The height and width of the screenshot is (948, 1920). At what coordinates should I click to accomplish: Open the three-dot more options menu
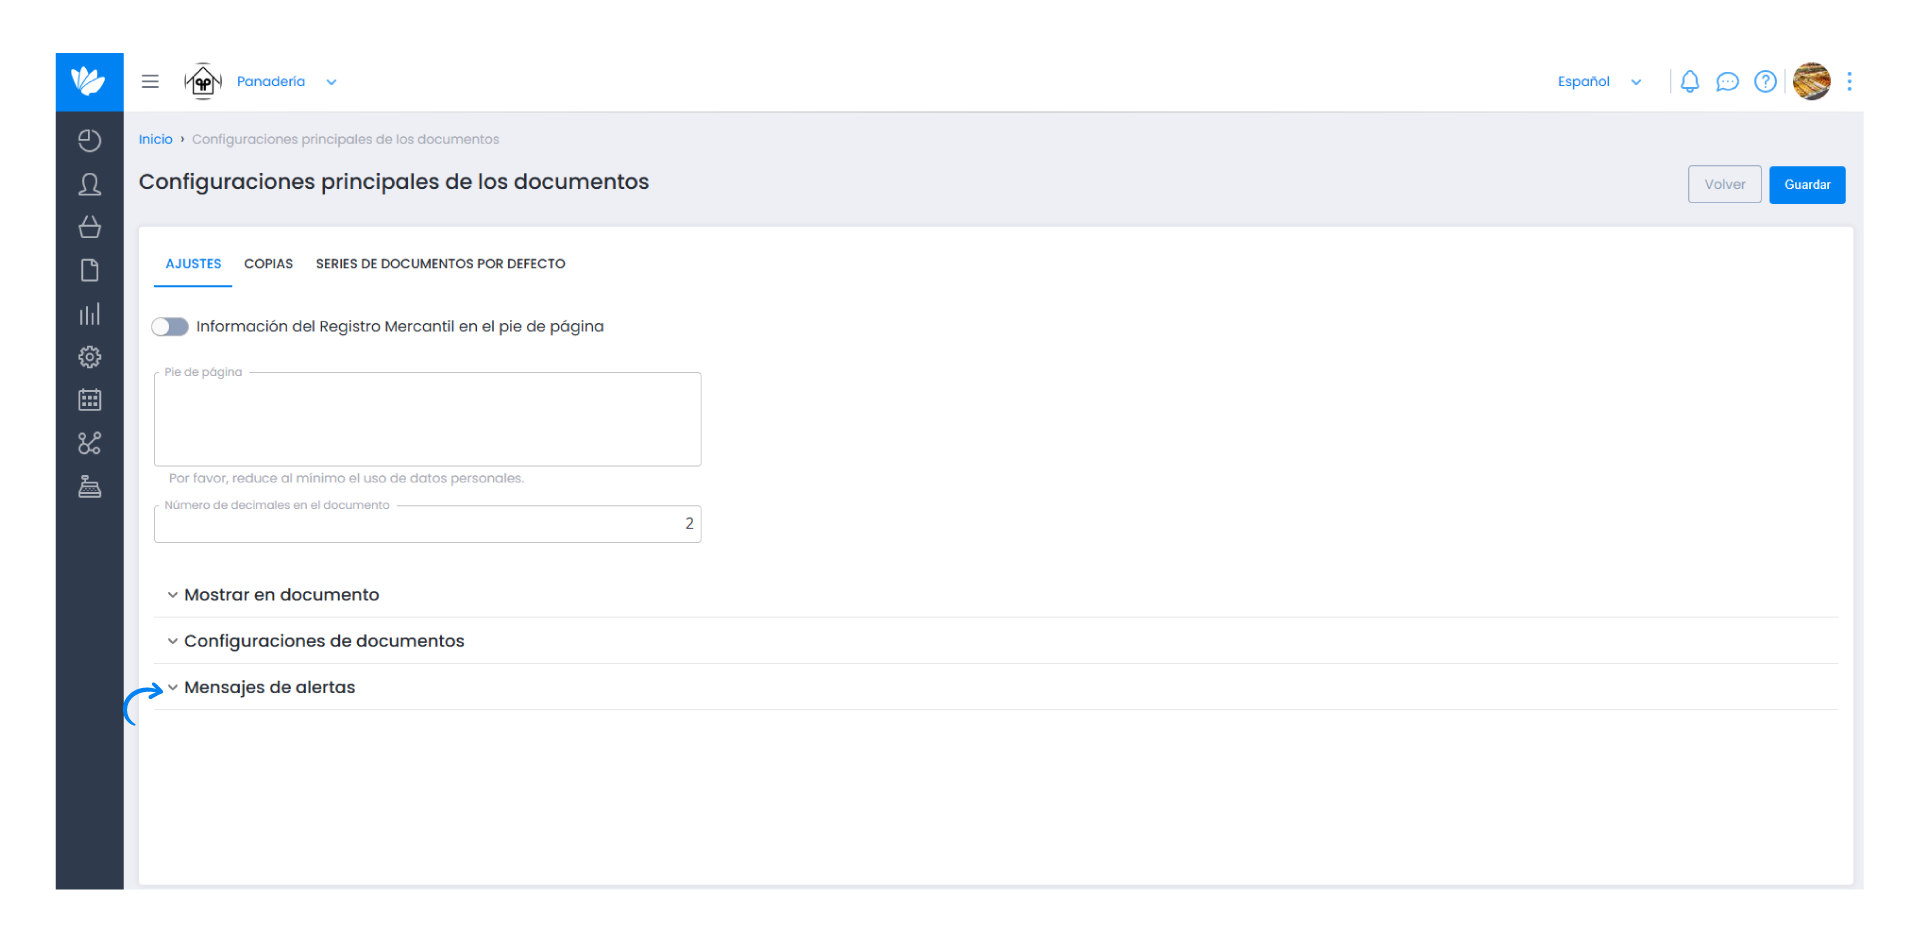click(1849, 81)
